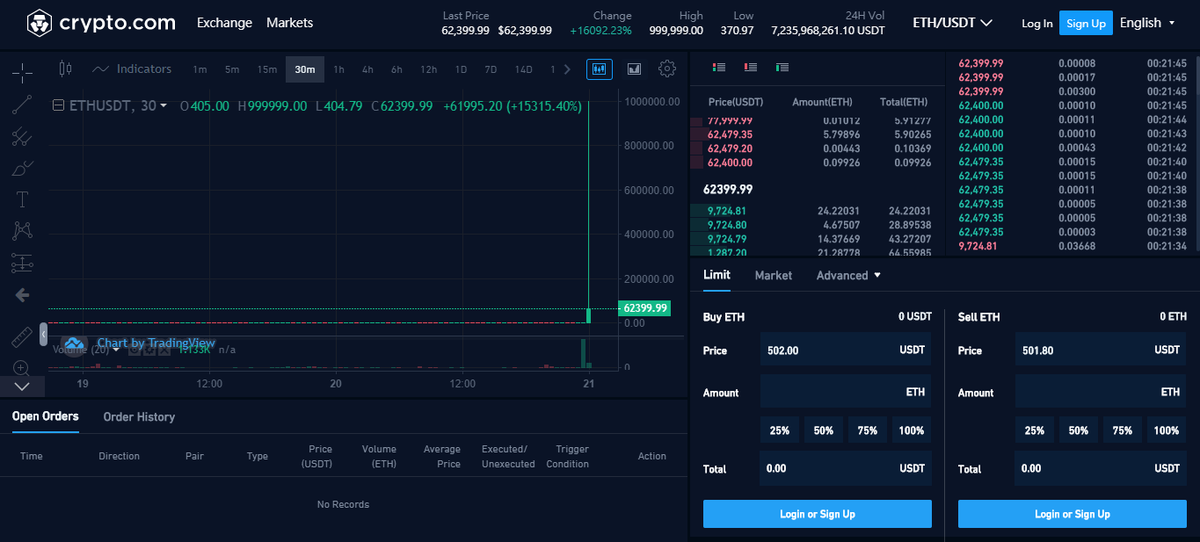Set chart interval to 5m
Screen dimensions: 1200x542
232,69
